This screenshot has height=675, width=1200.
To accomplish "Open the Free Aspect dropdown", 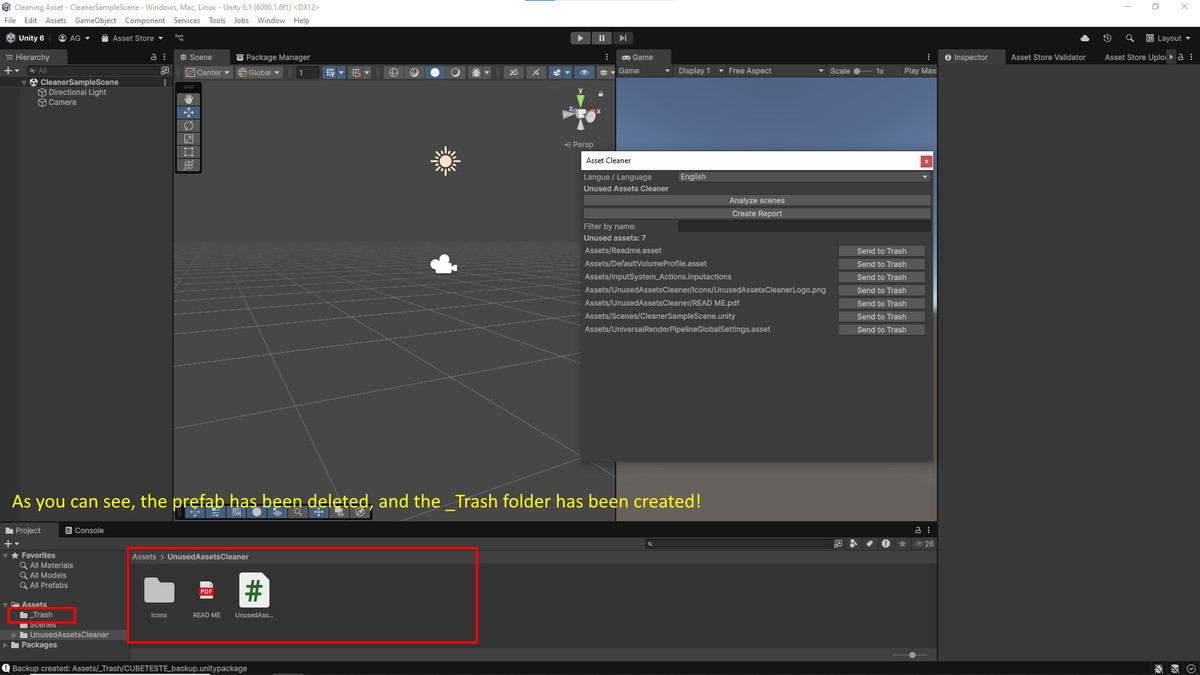I will tap(776, 71).
